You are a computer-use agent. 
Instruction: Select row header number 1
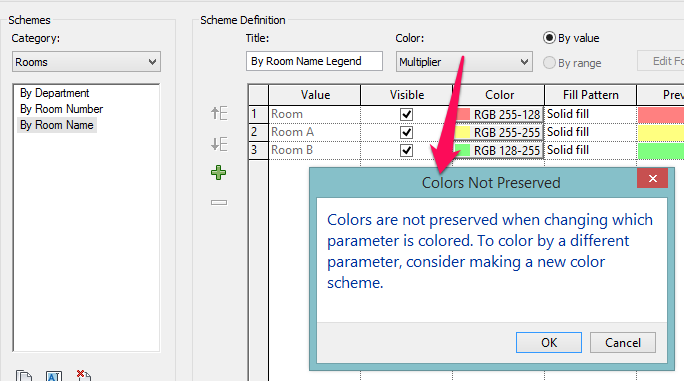258,114
